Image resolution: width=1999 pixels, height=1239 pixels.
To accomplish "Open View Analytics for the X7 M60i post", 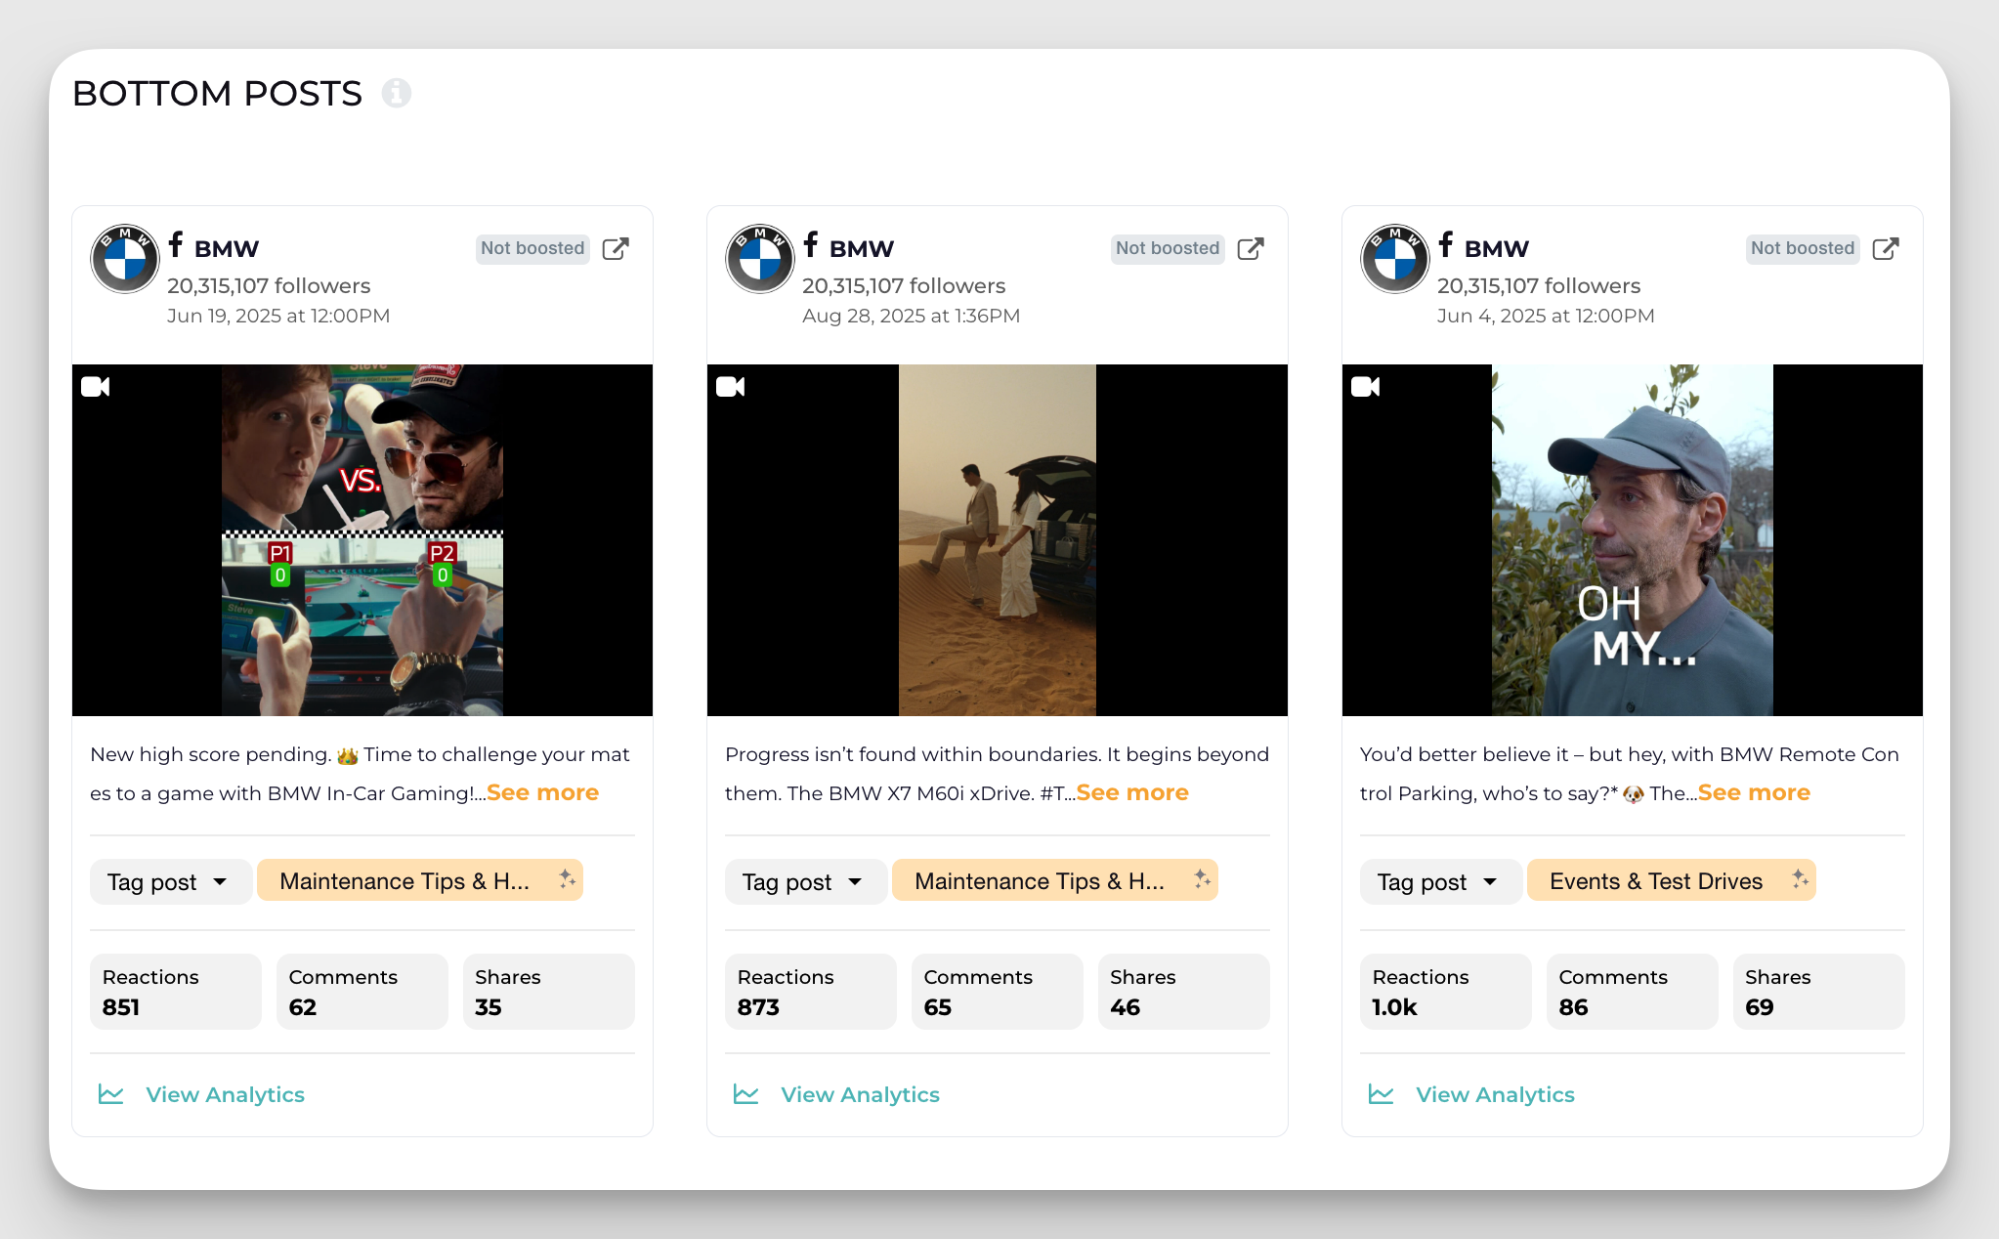I will coord(859,1094).
